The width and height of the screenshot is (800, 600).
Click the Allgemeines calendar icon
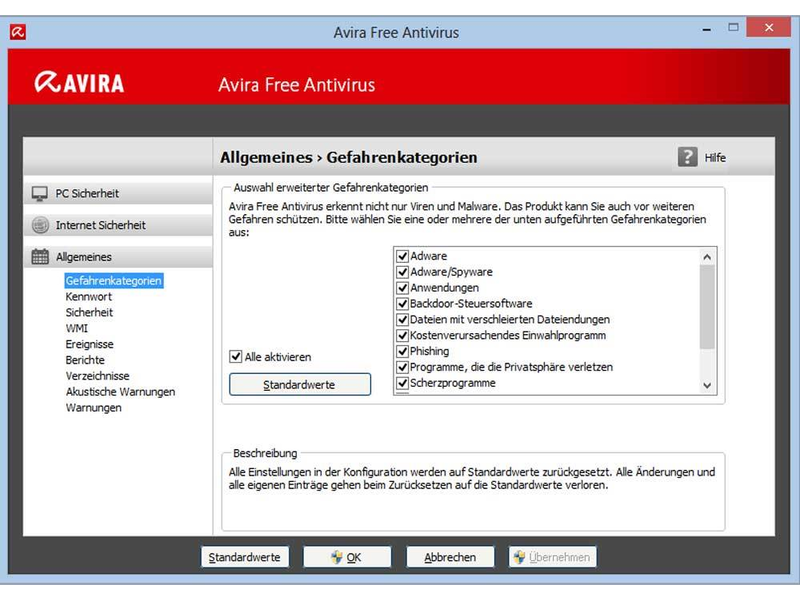click(x=40, y=257)
